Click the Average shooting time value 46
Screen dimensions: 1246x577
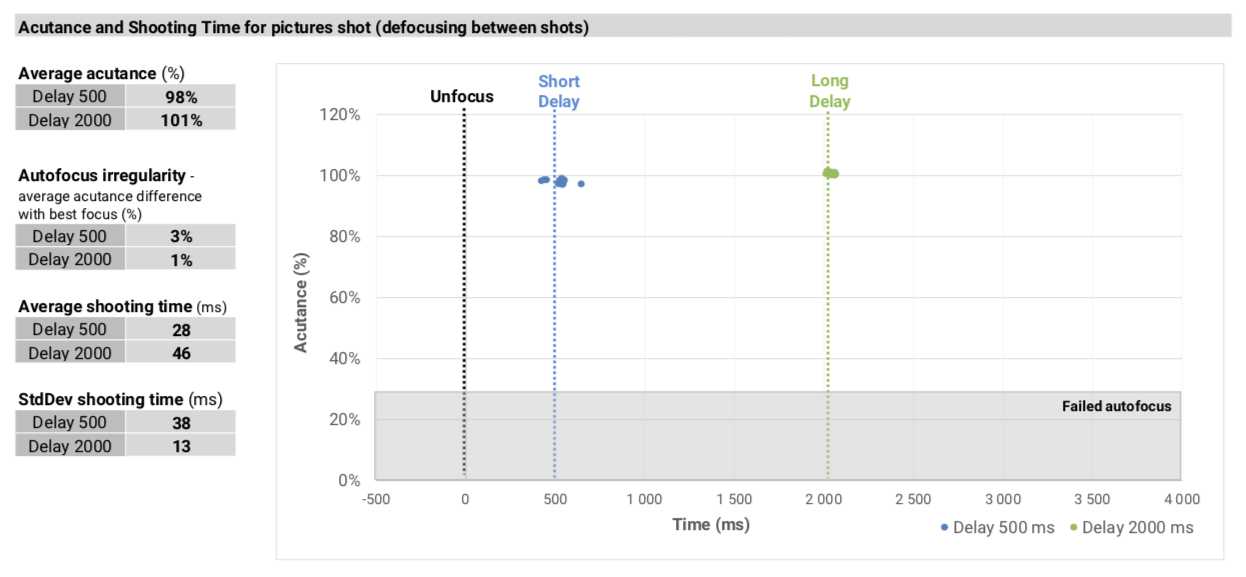[181, 352]
